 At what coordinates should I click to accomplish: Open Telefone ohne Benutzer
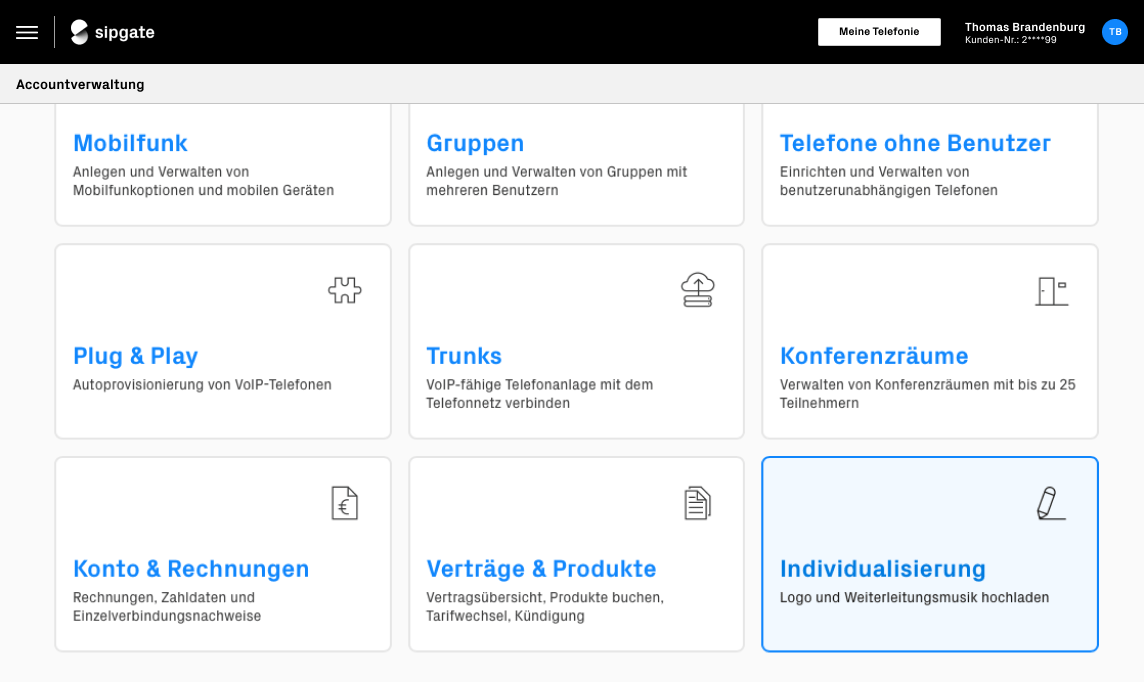(915, 143)
